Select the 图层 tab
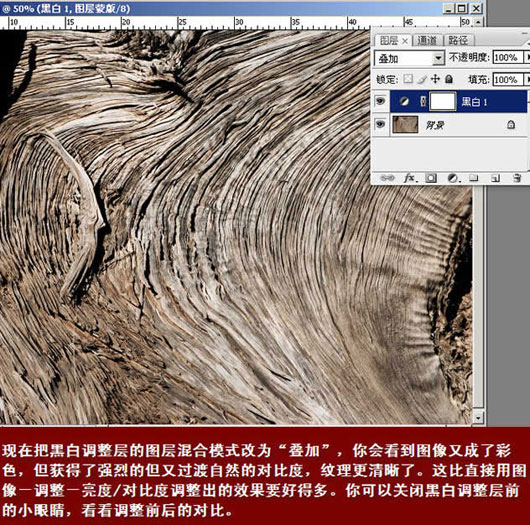 pyautogui.click(x=389, y=41)
